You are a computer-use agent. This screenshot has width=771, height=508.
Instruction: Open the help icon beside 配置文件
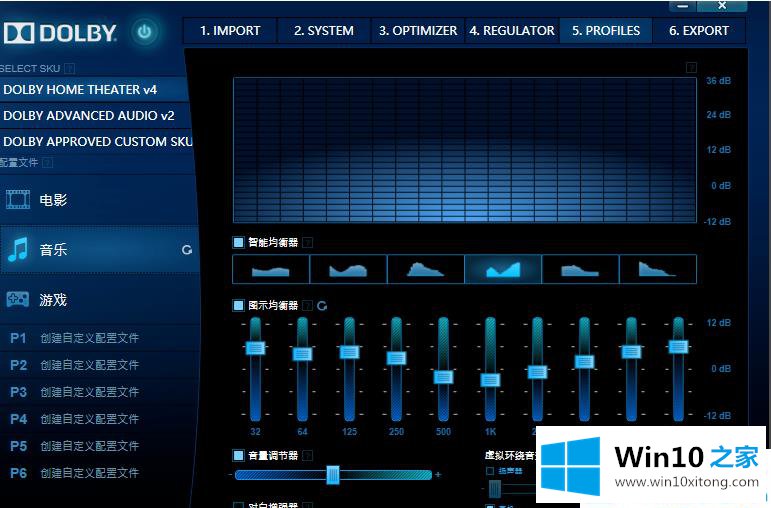[x=48, y=162]
